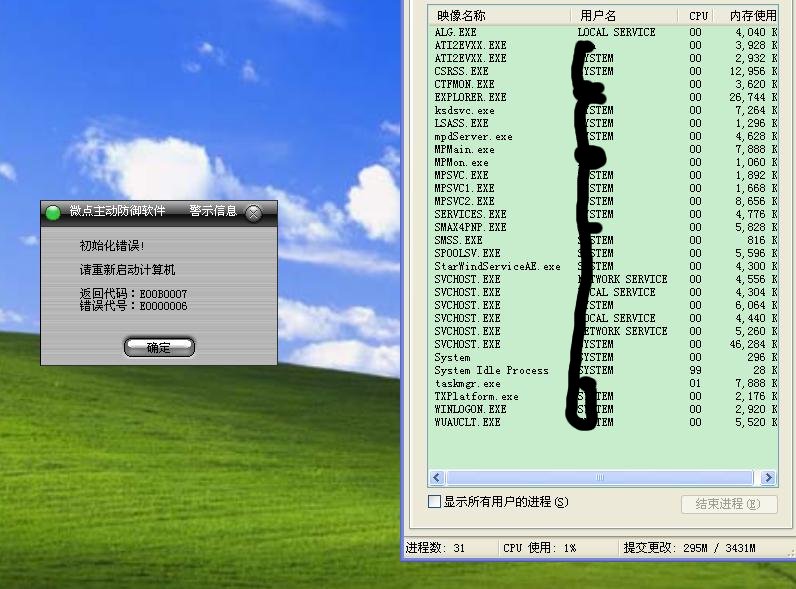796x589 pixels.
Task: Close the 微点主动防御软件 warning dialog
Action: (x=254, y=212)
